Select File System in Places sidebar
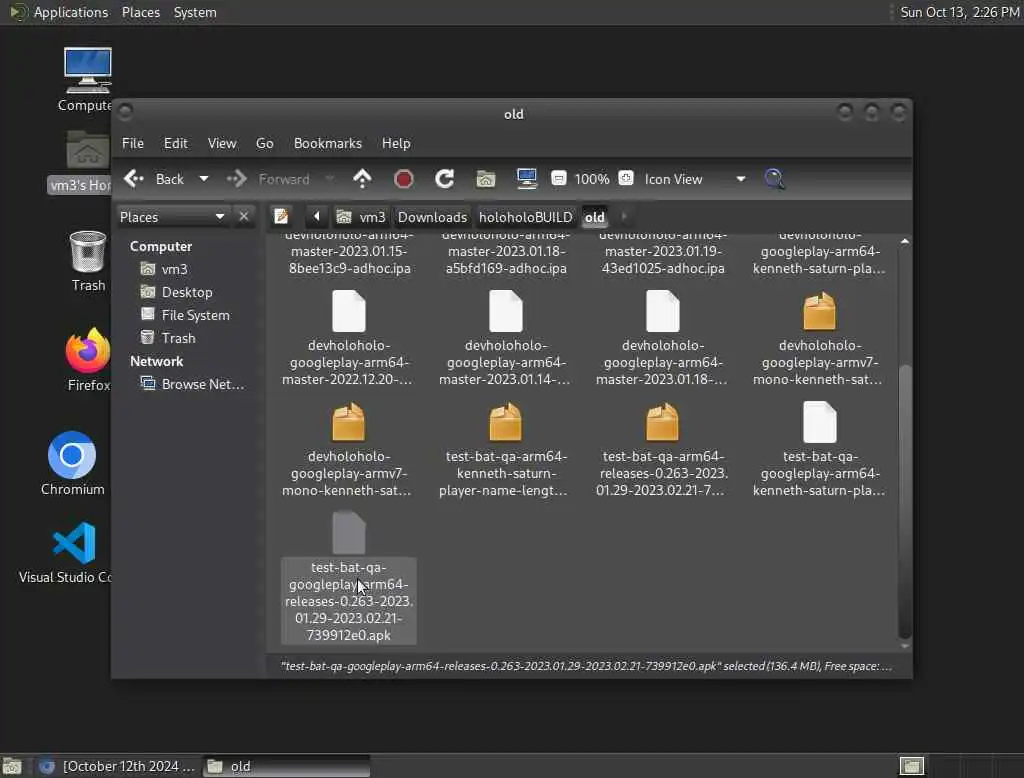The width and height of the screenshot is (1024, 778). 185,315
